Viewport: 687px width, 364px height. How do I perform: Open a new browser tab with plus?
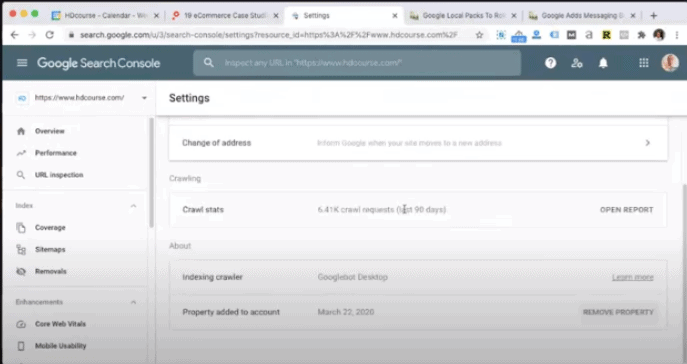pos(654,16)
